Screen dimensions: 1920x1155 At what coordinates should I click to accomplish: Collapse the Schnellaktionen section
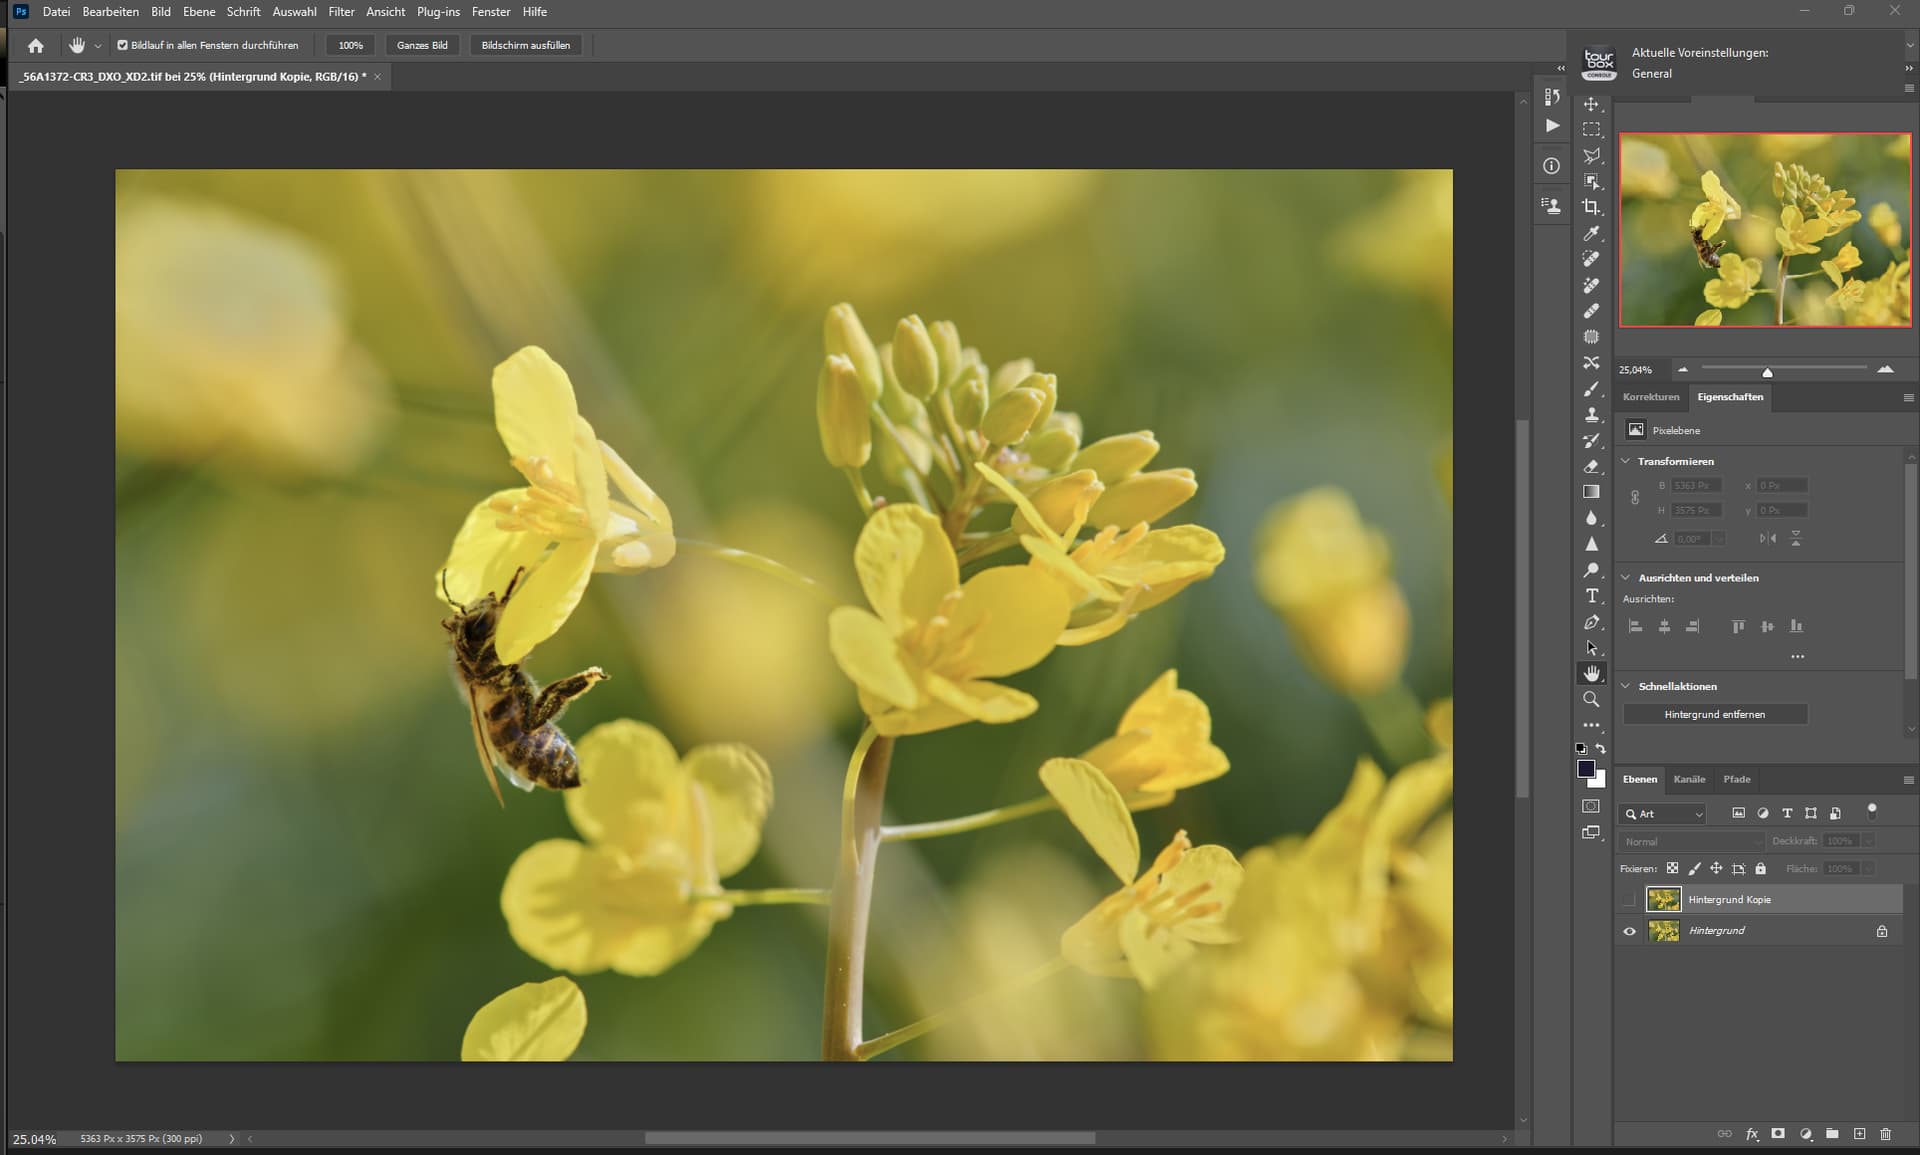1625,686
